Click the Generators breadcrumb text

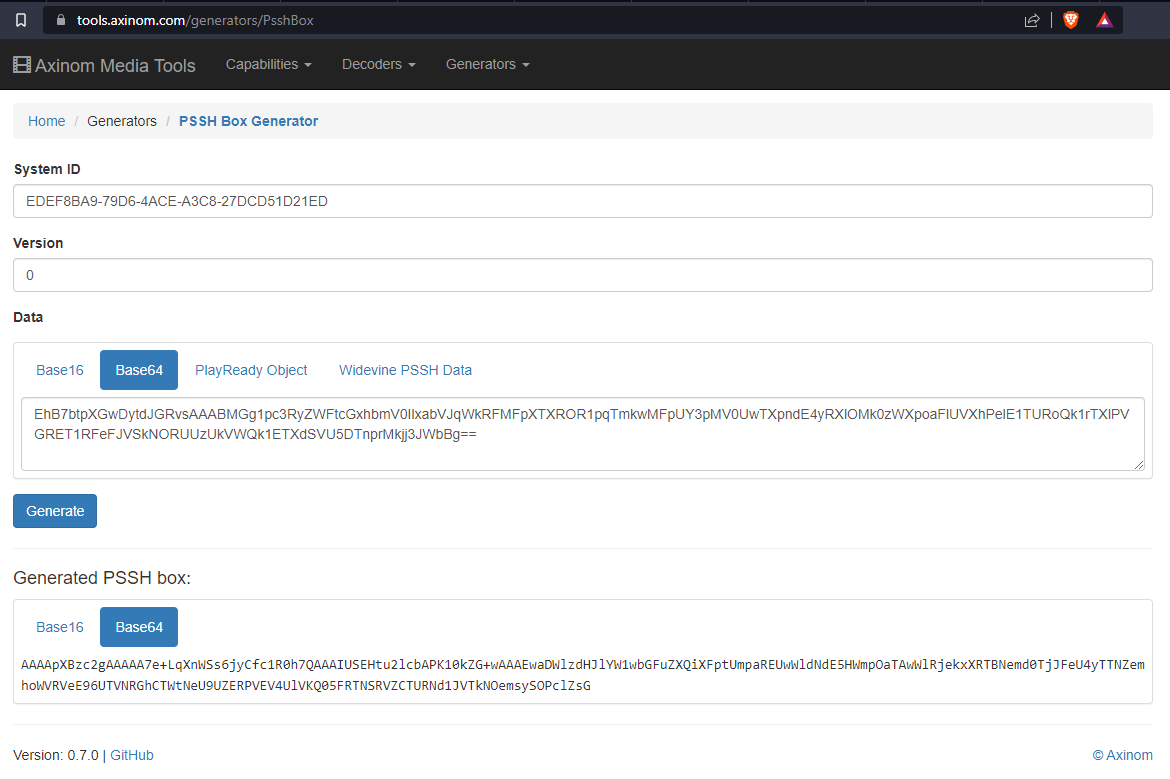[122, 121]
